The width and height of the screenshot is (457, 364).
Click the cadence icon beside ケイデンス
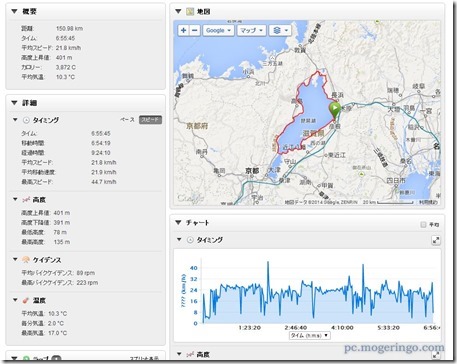[26, 260]
